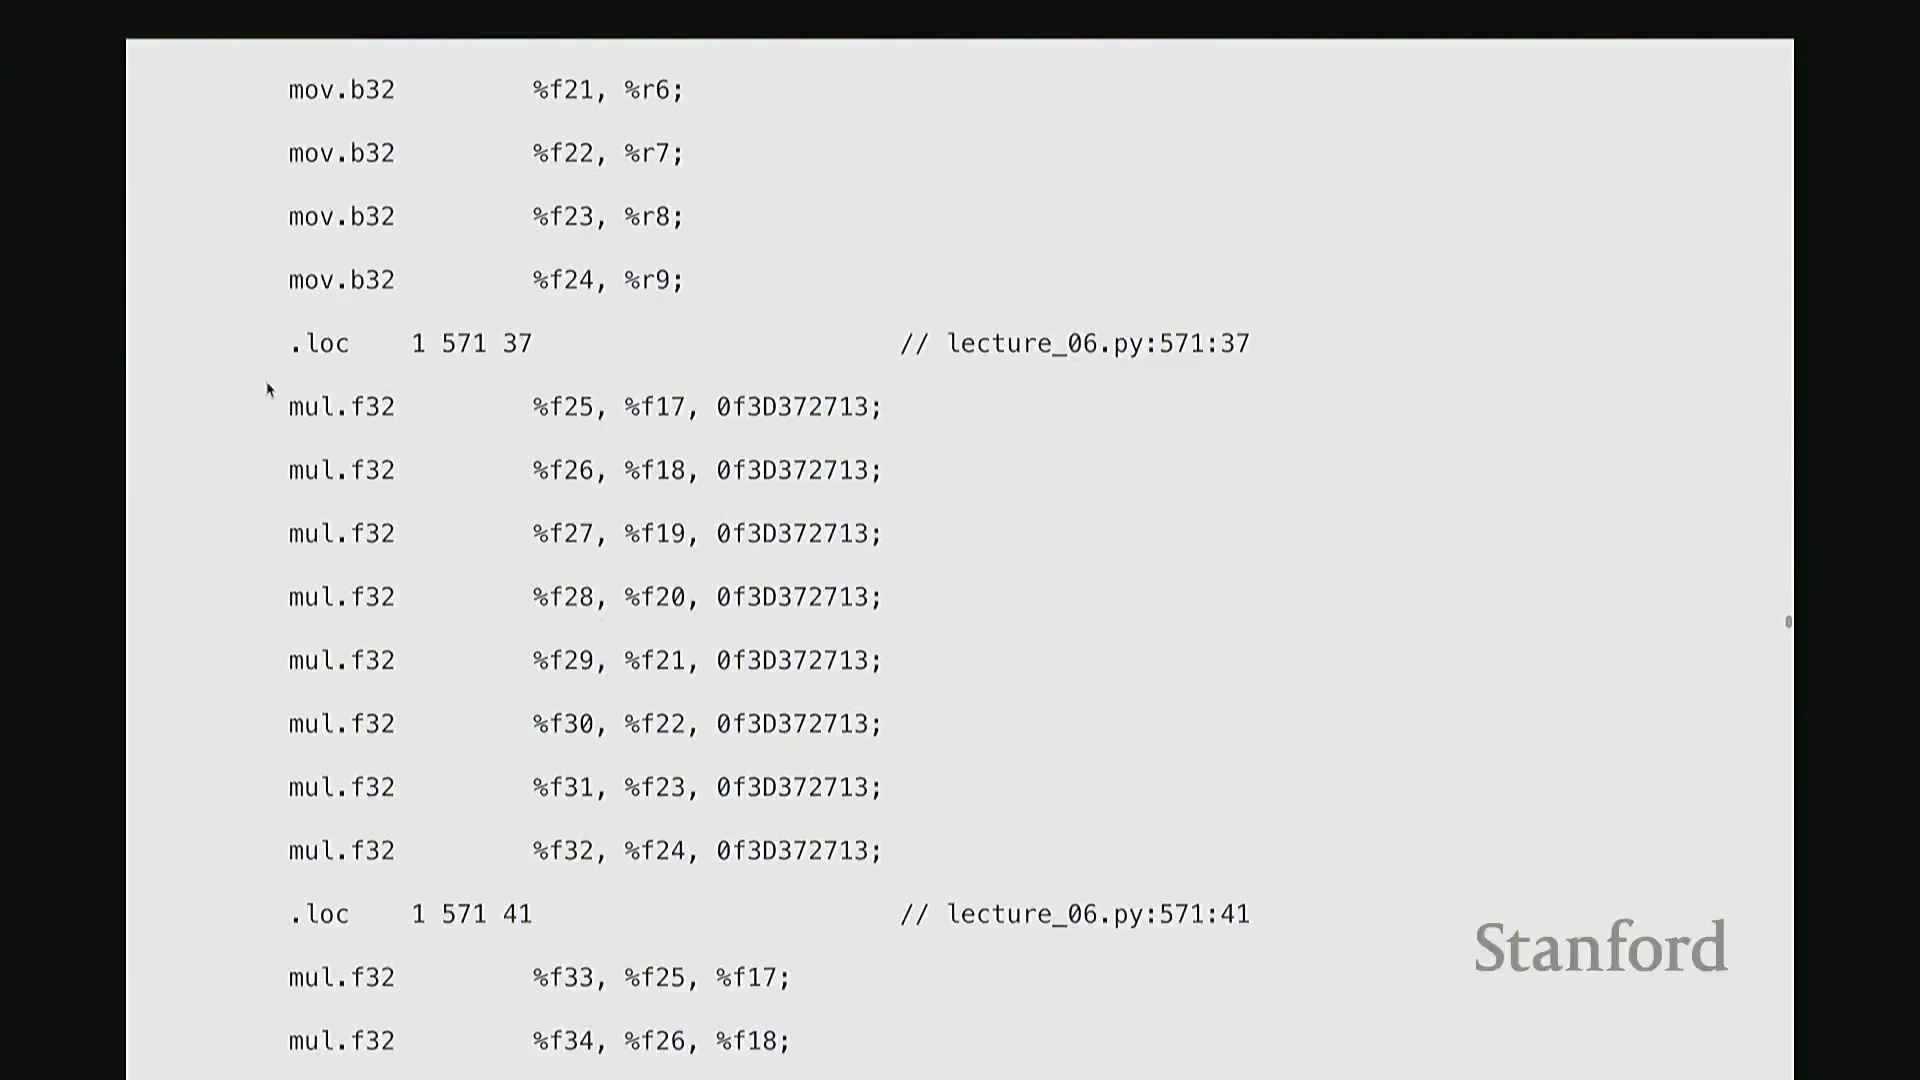Click the mul.f32 %f25, %f17 constant line
The height and width of the screenshot is (1080, 1920).
click(585, 407)
